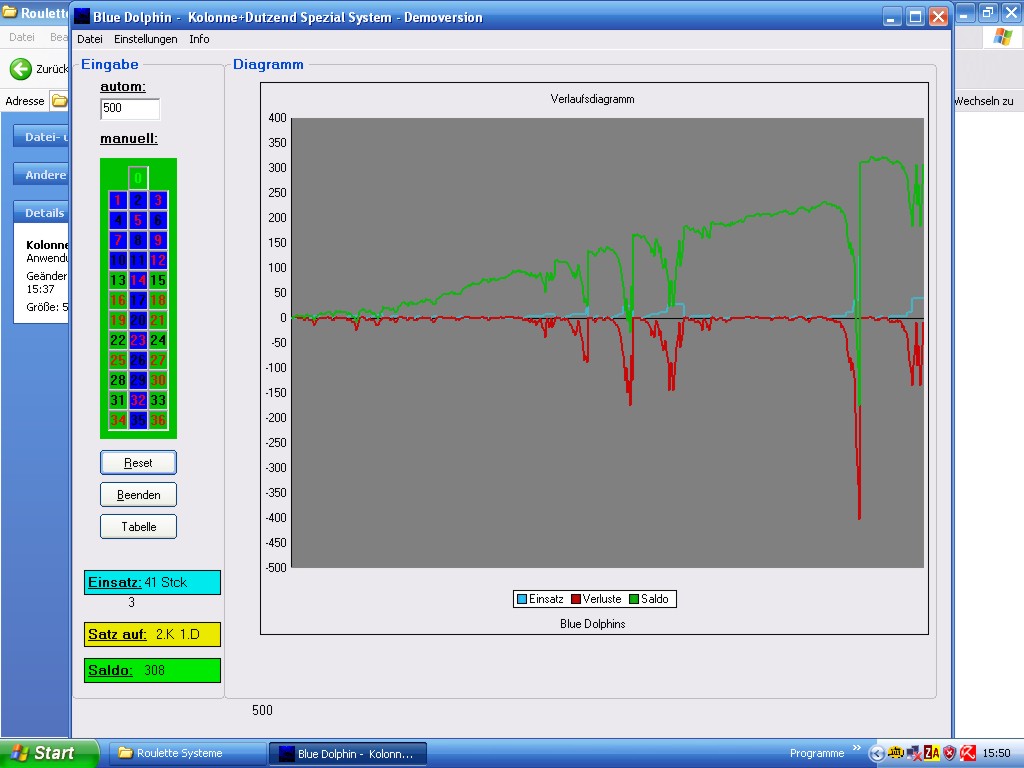
Task: Open the Datei menu in Explorer window
Action: tap(22, 37)
